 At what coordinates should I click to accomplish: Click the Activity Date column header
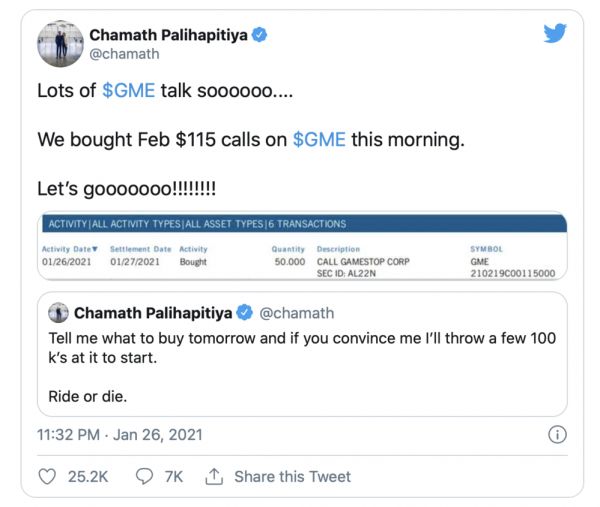point(70,248)
